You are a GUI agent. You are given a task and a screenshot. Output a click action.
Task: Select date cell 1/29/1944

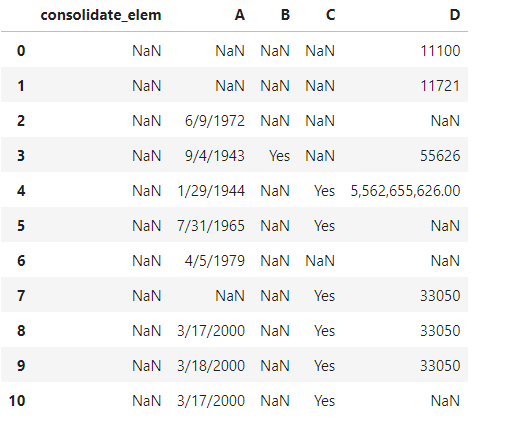click(x=211, y=191)
